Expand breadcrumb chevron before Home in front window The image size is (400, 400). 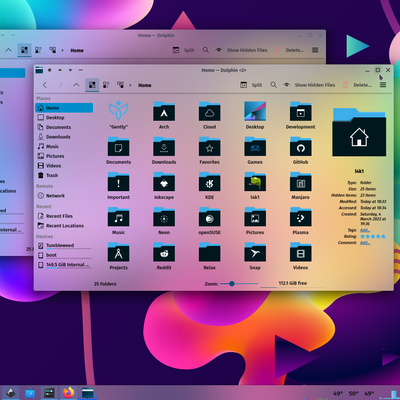pos(130,85)
